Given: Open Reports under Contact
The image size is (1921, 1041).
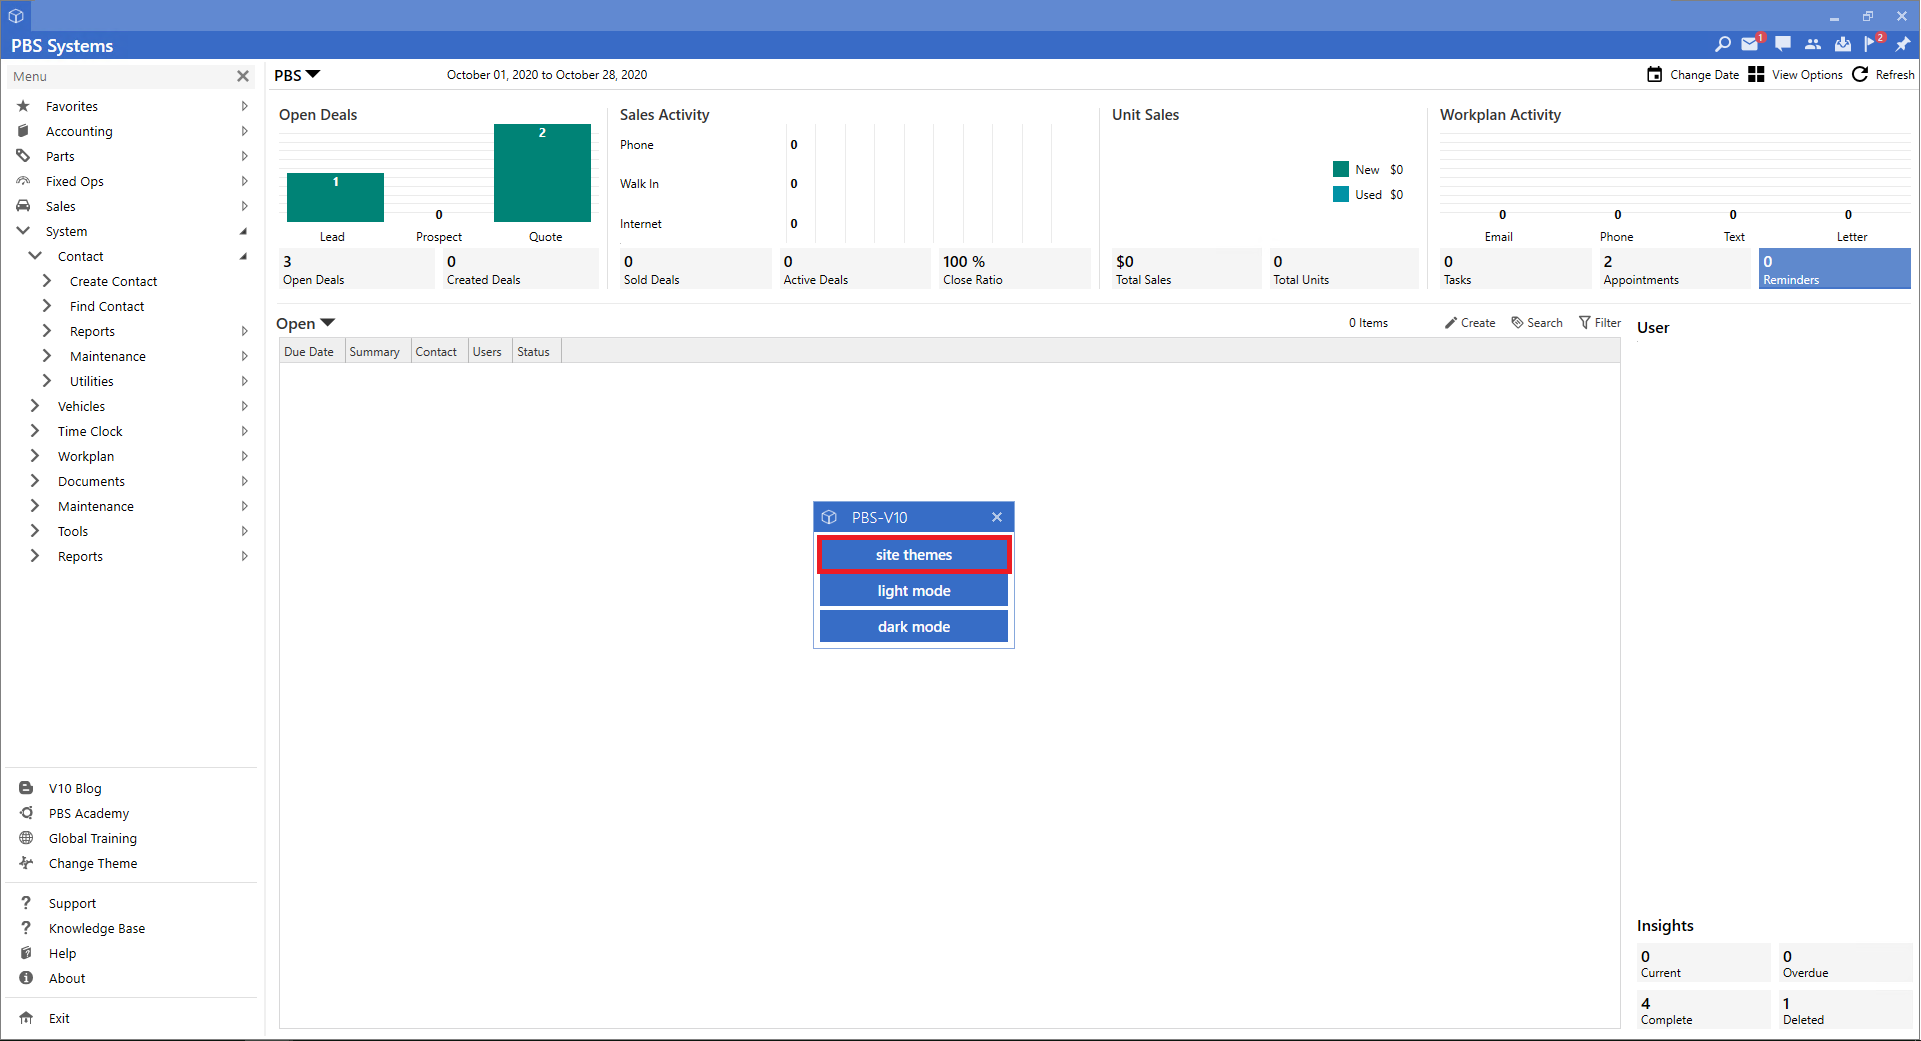Looking at the screenshot, I should pos(92,332).
